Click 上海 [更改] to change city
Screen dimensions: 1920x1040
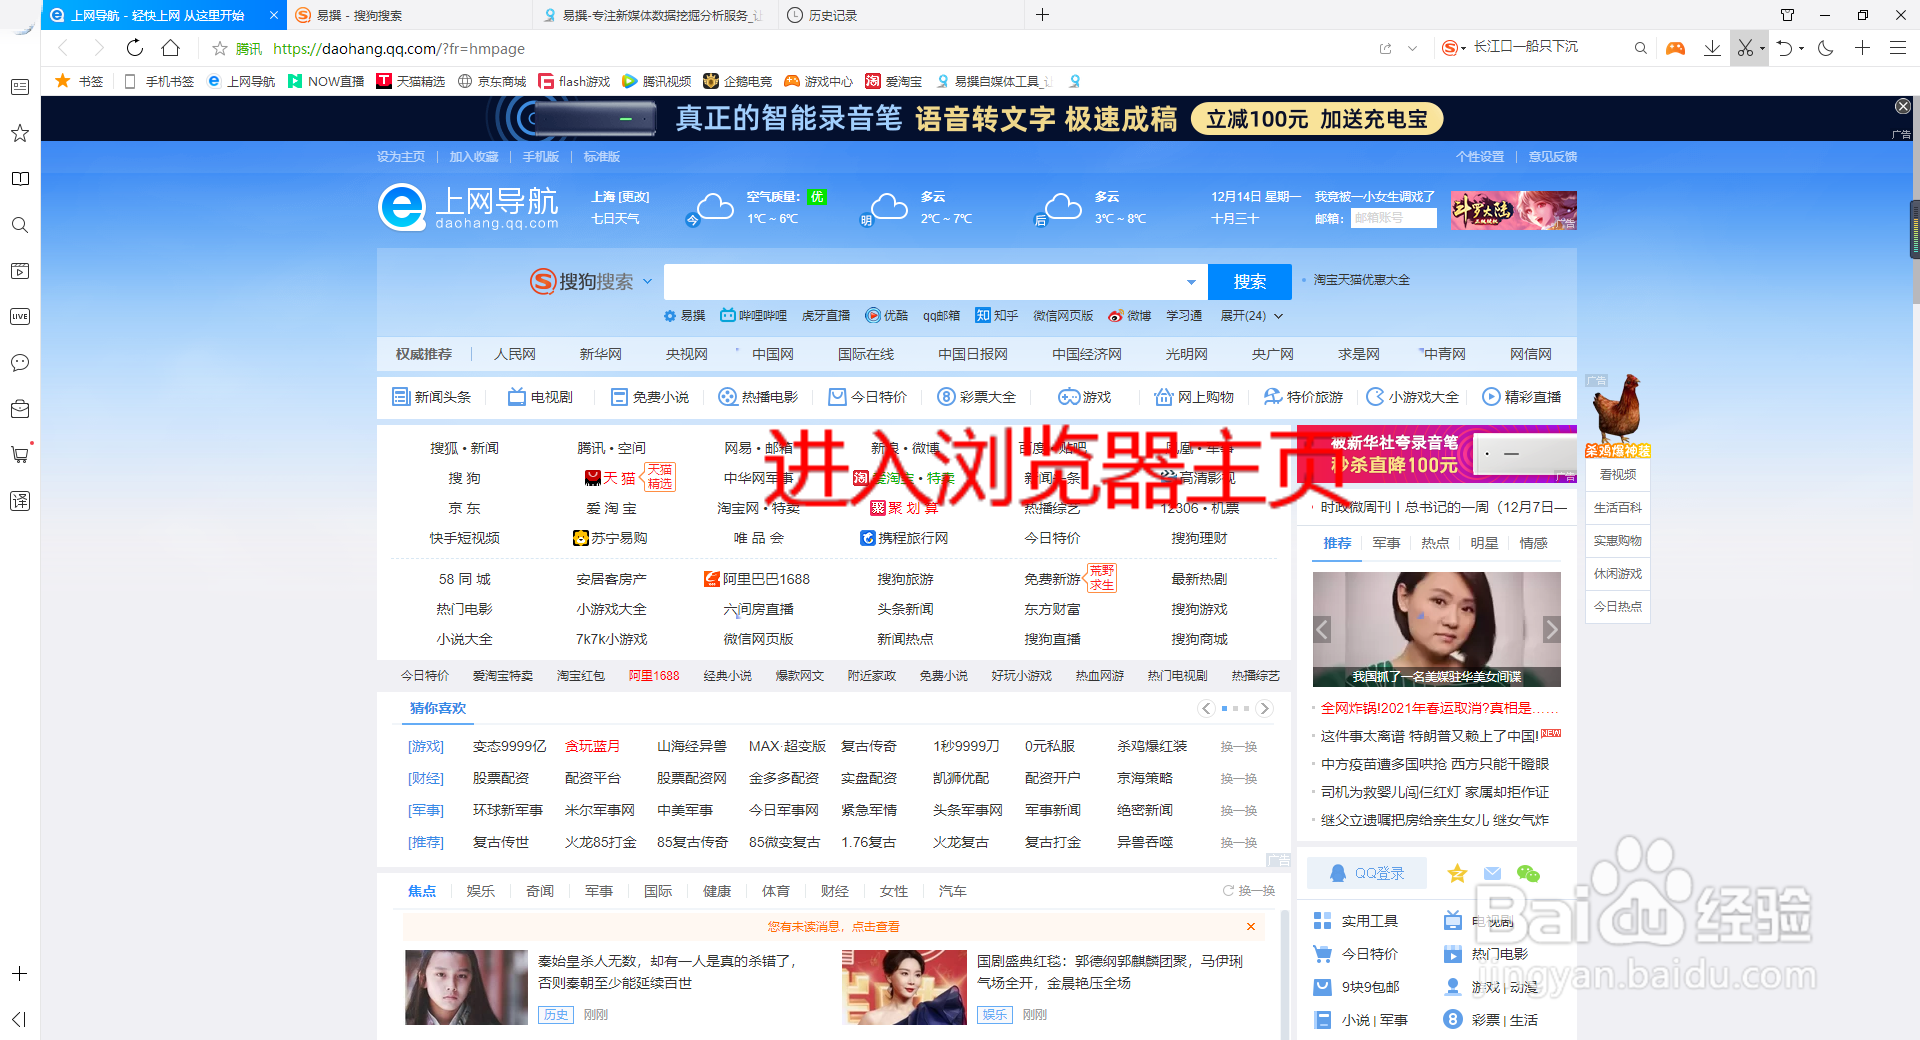(620, 197)
